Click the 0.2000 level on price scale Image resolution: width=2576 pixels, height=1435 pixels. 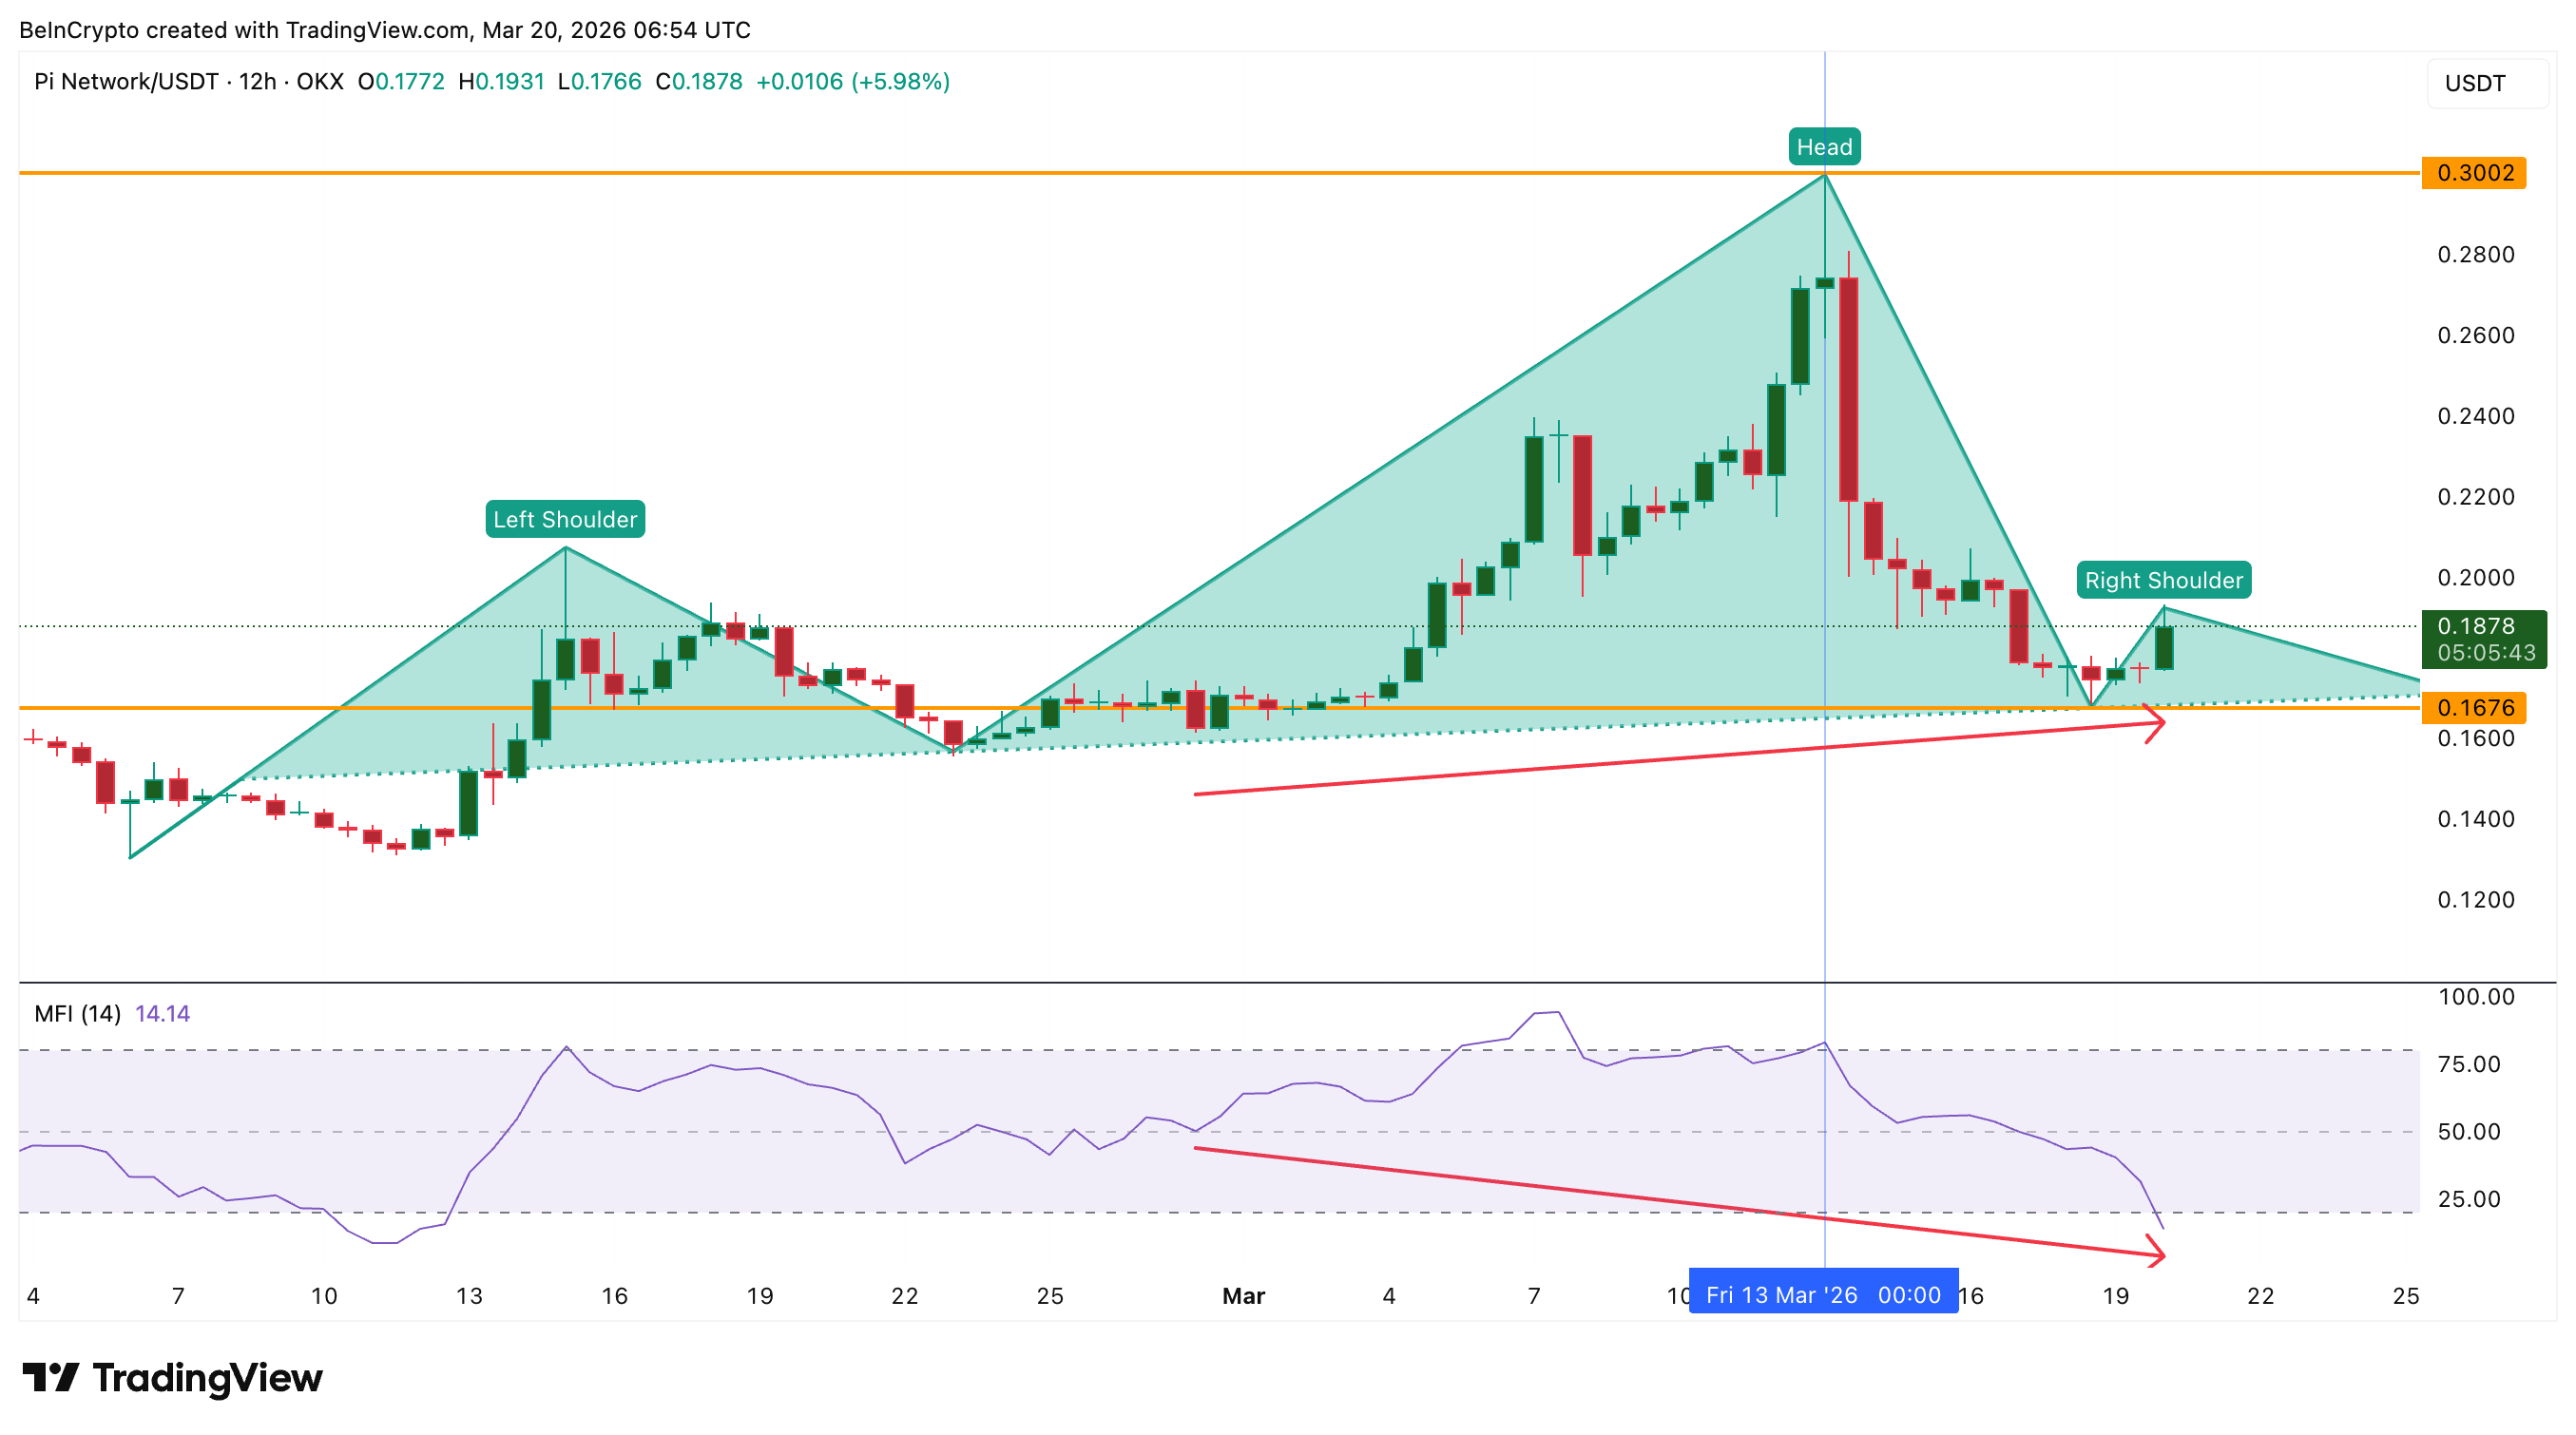coord(2475,578)
